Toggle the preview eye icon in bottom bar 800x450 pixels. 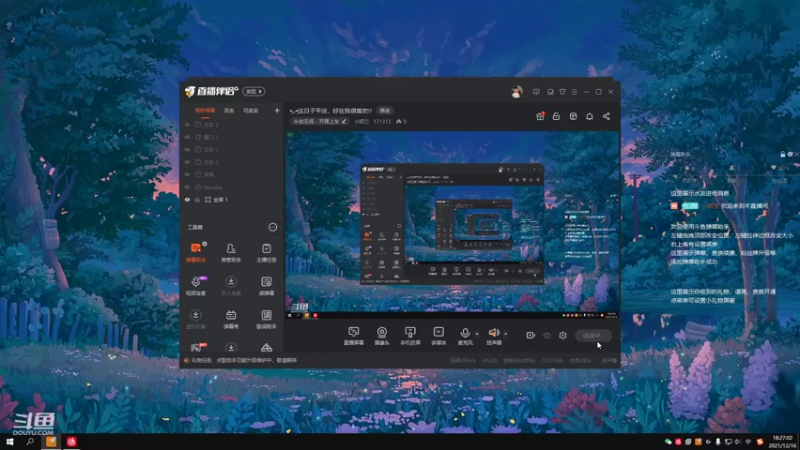547,335
